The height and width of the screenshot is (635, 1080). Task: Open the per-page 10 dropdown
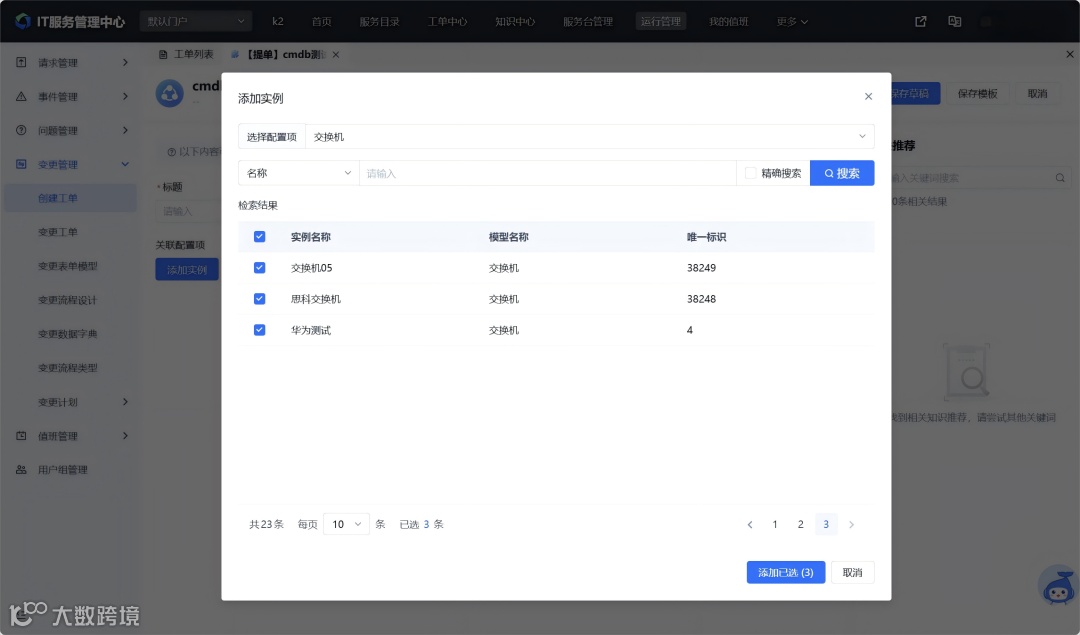(x=346, y=525)
